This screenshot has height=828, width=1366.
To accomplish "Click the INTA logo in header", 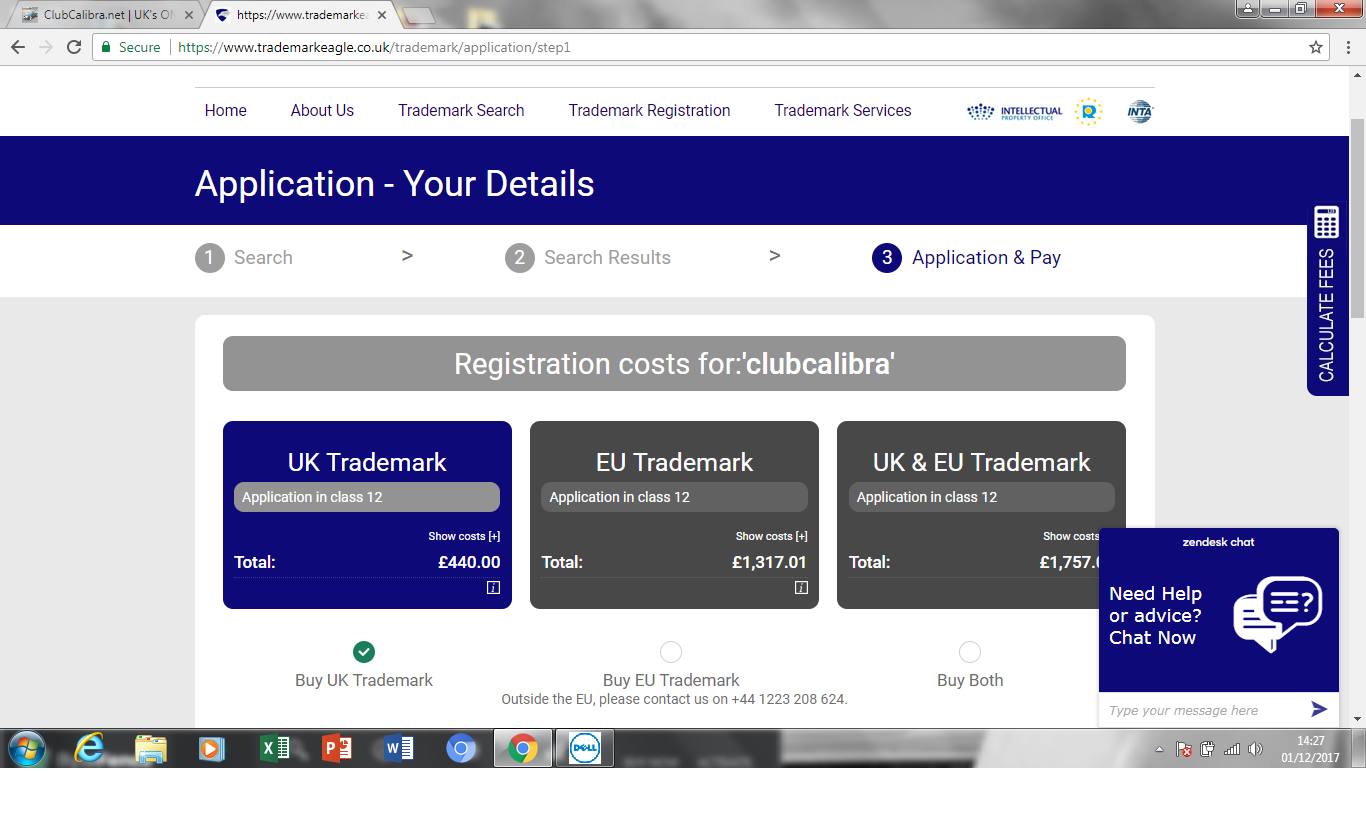I will [x=1139, y=112].
